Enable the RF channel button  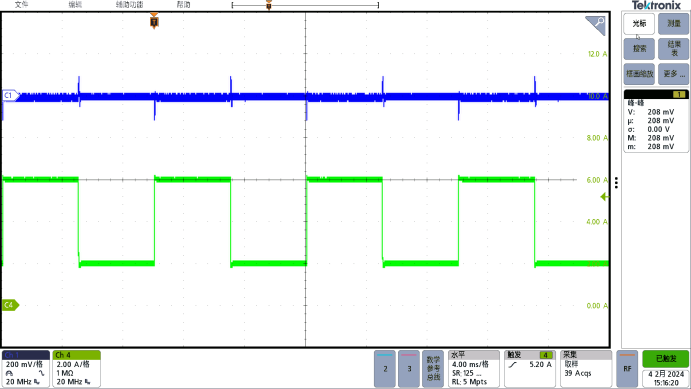tap(627, 369)
